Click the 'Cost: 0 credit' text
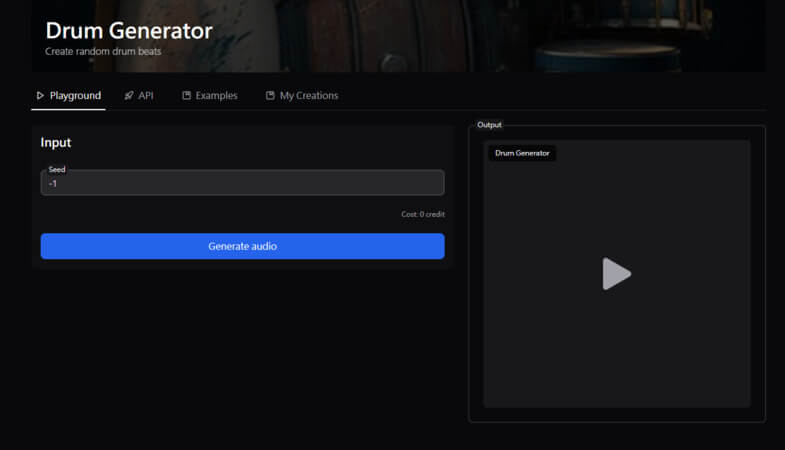 (423, 214)
